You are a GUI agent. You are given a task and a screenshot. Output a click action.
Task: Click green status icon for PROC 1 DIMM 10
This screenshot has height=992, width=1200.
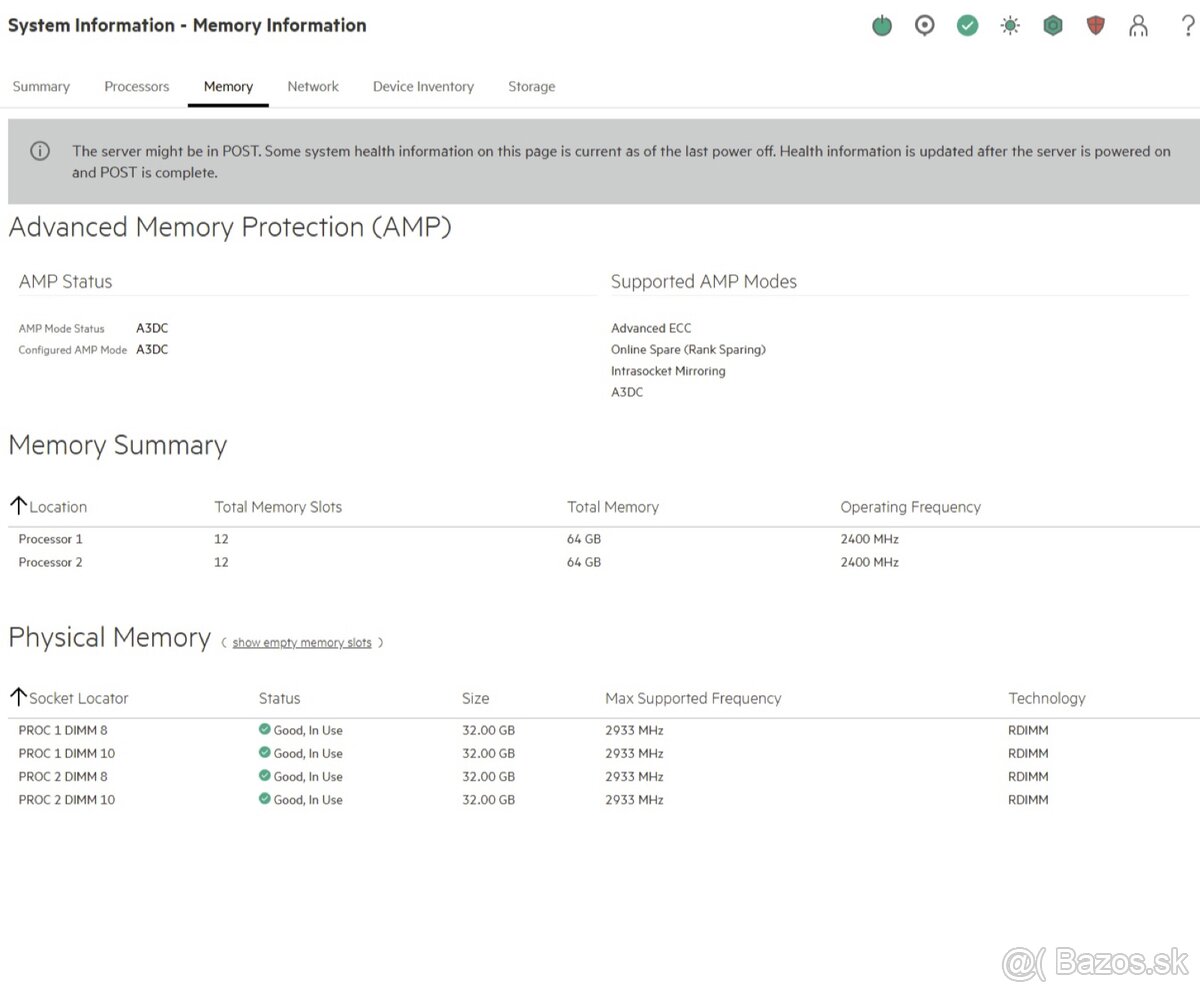click(265, 752)
